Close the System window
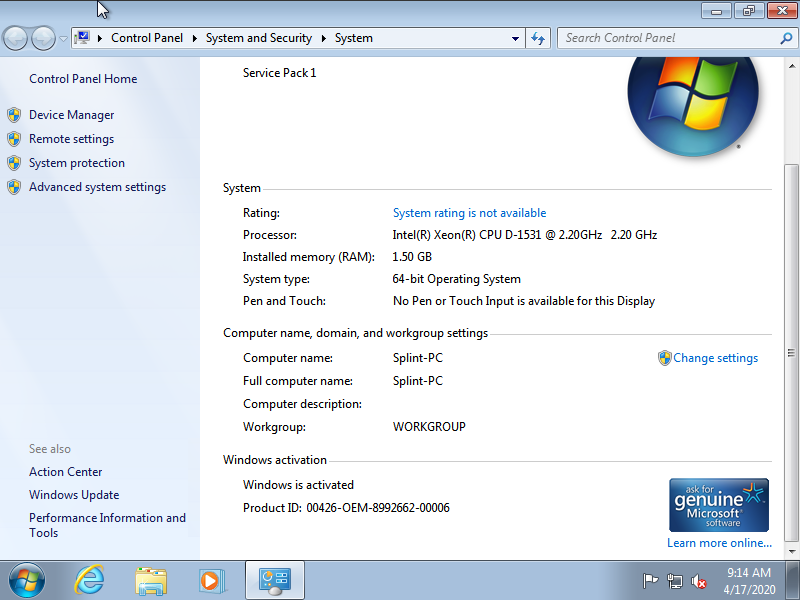Image resolution: width=800 pixels, height=600 pixels. coord(782,11)
